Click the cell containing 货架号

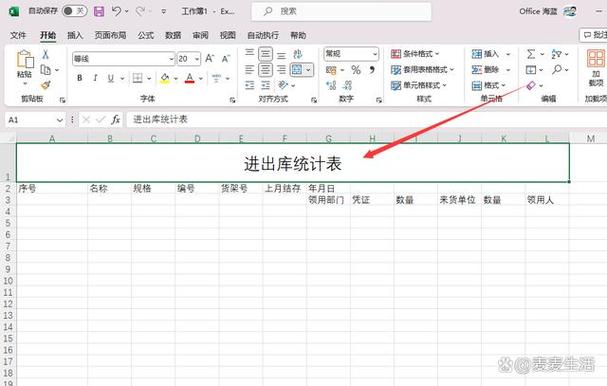coord(241,189)
